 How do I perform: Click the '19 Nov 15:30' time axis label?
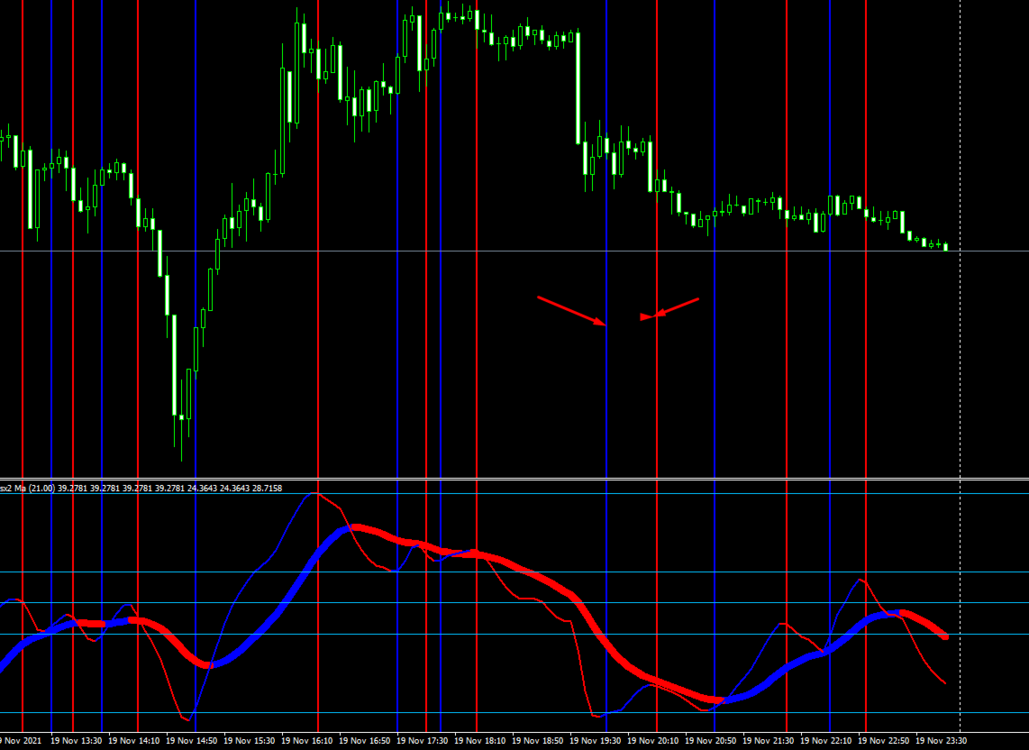coord(249,741)
